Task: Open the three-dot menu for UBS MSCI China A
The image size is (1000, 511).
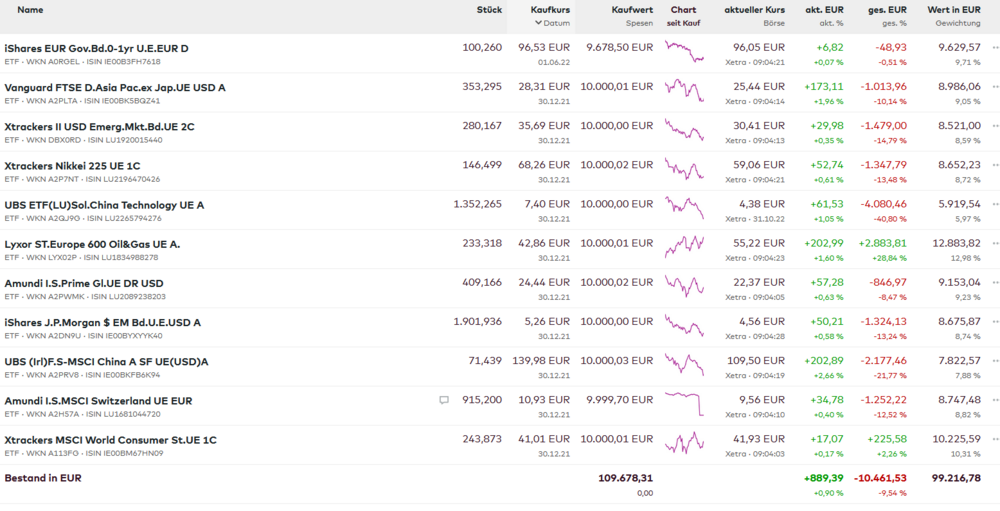Action: (x=995, y=360)
